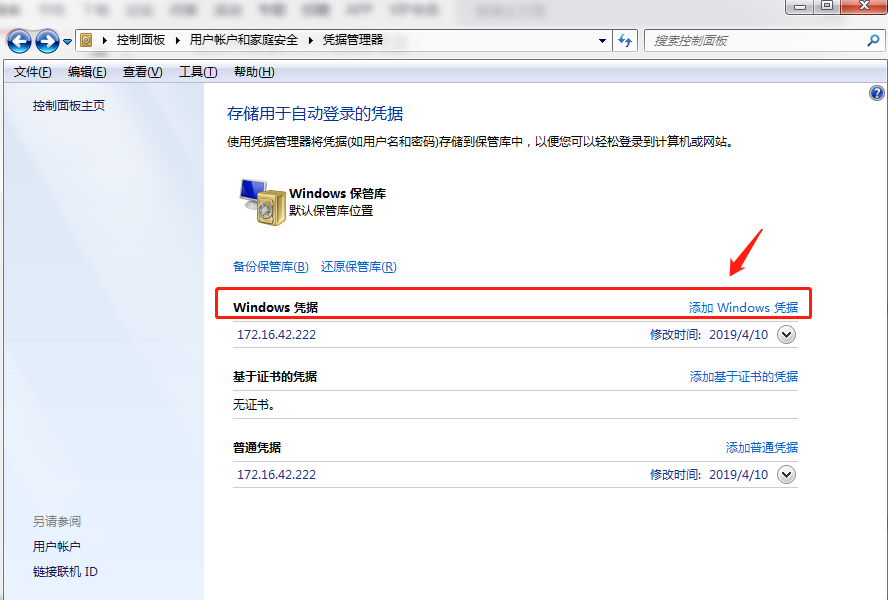Open 链接联机 ID in the sidebar
Viewport: 888px width, 600px height.
click(65, 572)
